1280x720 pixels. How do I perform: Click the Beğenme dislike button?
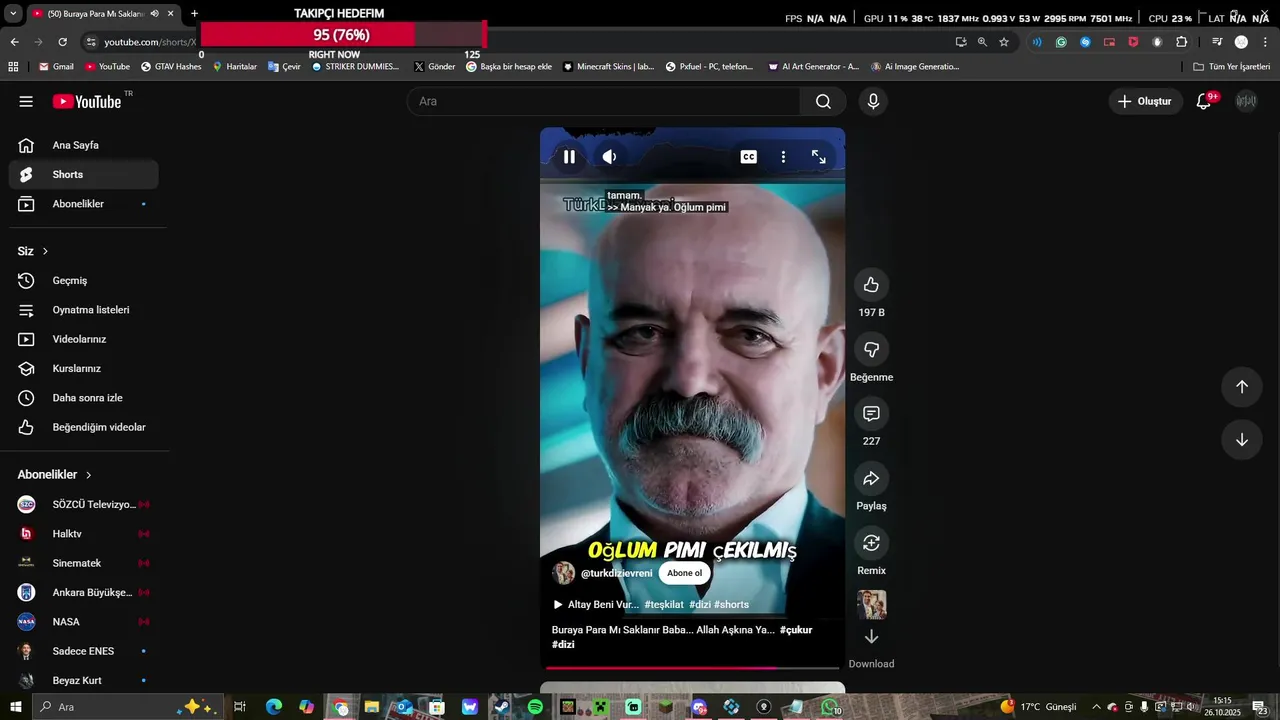coord(871,349)
